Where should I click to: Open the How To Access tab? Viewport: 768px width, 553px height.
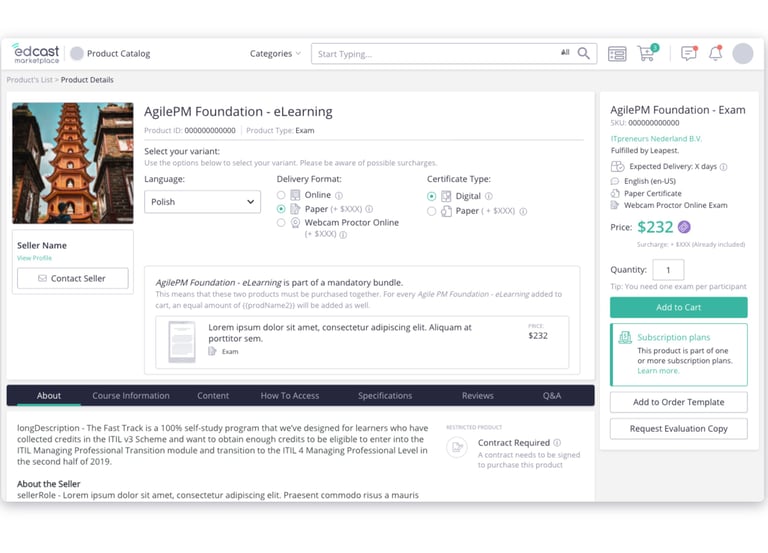click(289, 396)
